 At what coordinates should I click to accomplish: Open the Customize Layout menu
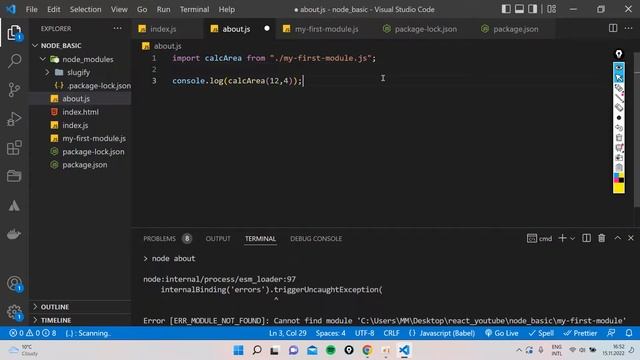(551, 9)
